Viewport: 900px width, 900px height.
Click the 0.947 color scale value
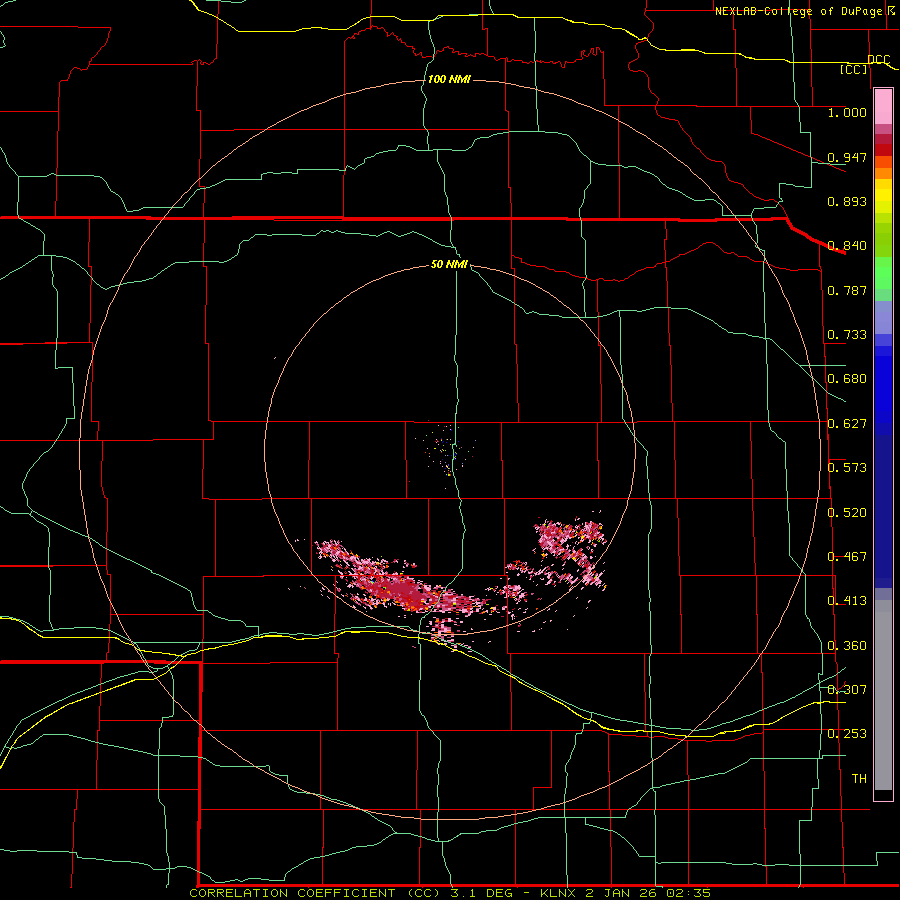tap(847, 157)
